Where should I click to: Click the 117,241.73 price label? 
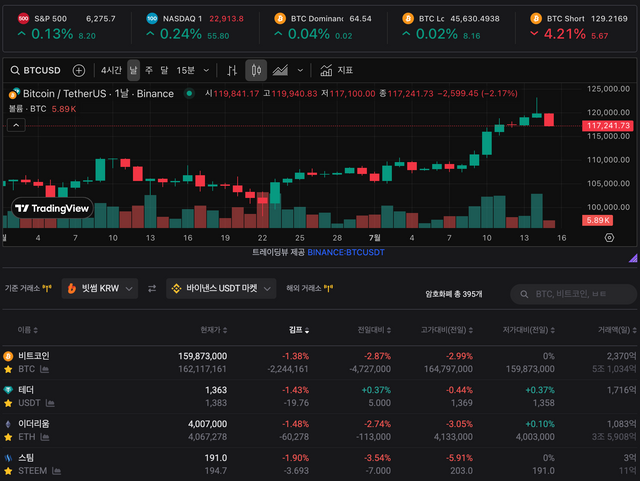click(x=608, y=126)
